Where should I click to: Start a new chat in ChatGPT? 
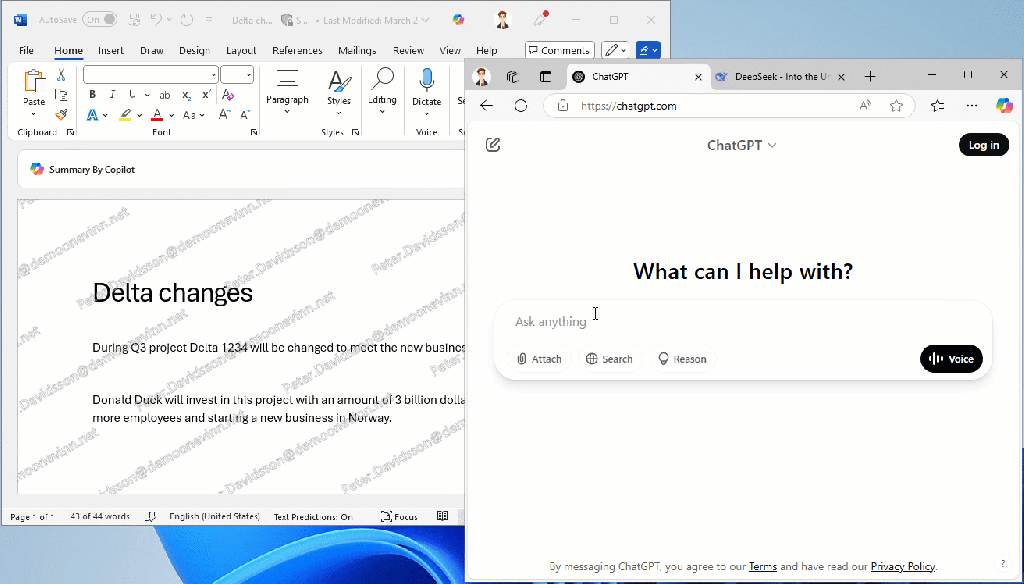[492, 145]
